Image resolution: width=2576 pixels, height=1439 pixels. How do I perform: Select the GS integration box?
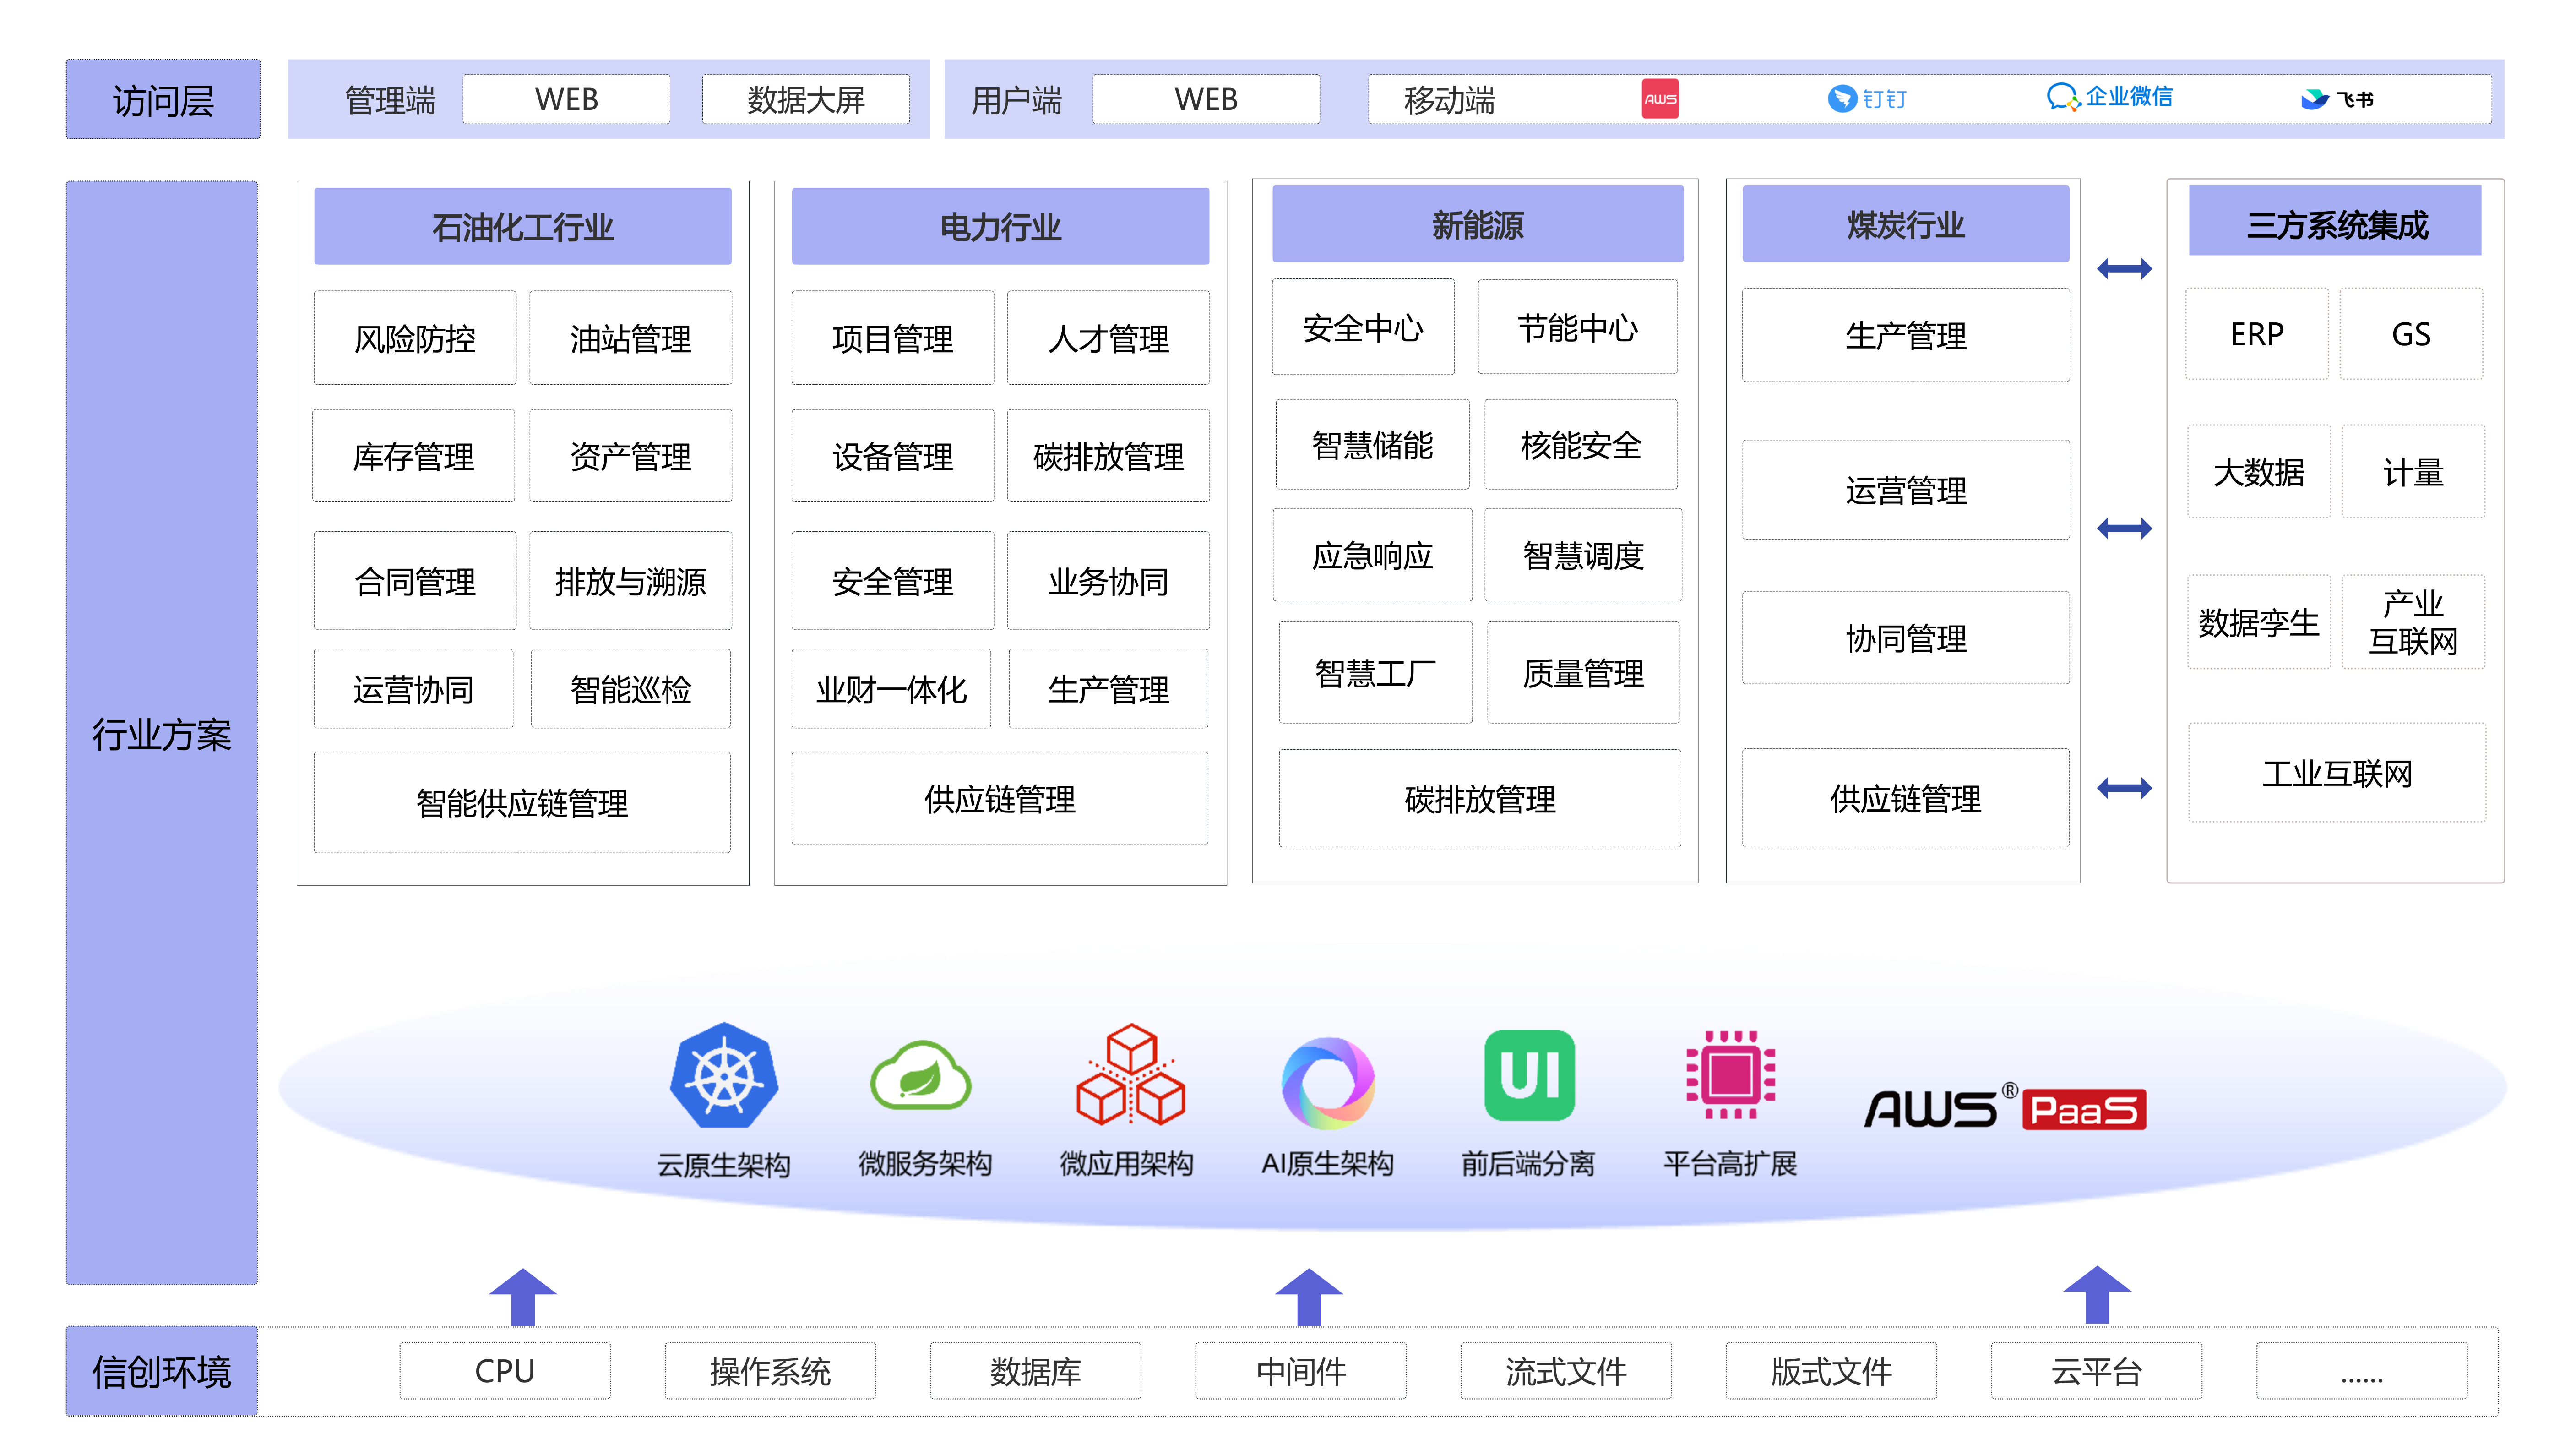coord(2411,334)
